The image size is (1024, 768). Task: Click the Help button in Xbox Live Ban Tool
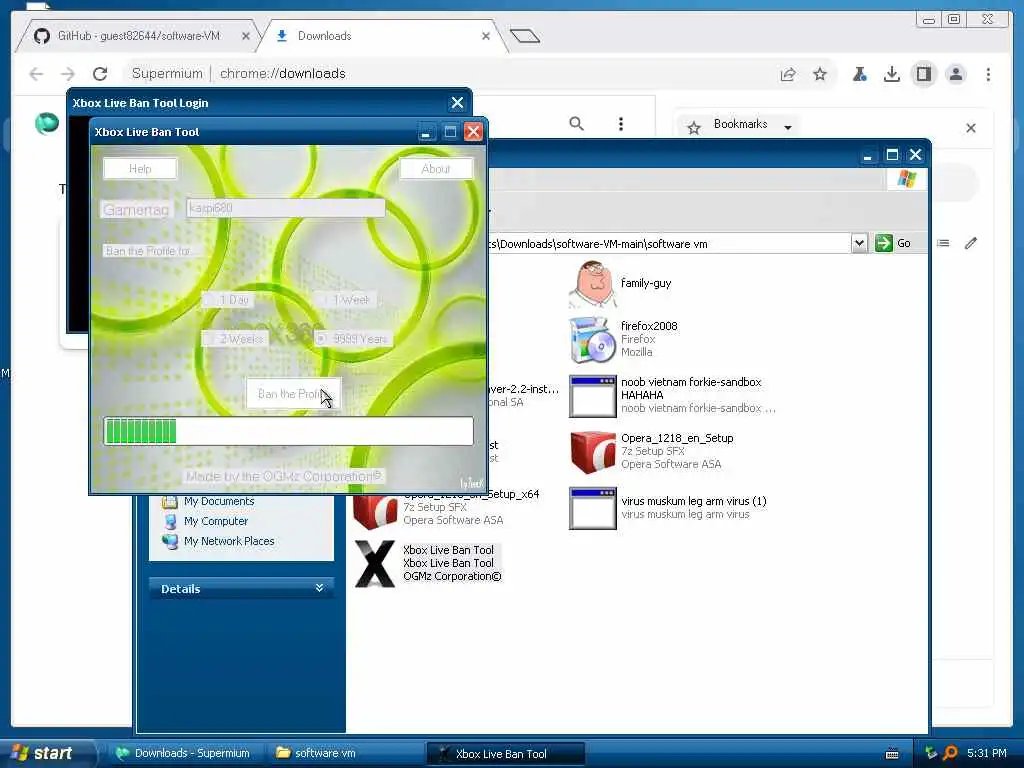coord(140,168)
